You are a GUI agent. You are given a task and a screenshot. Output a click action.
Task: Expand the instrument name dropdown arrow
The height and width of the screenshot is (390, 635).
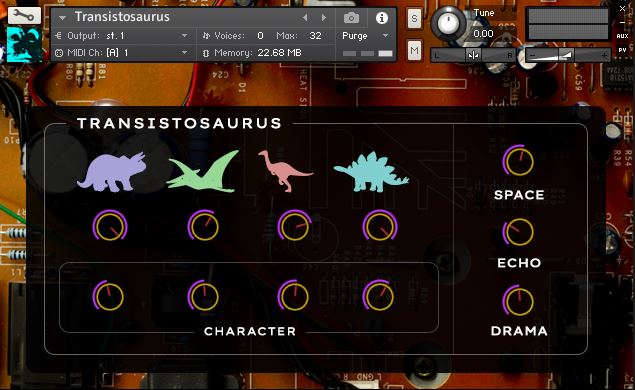[x=62, y=17]
